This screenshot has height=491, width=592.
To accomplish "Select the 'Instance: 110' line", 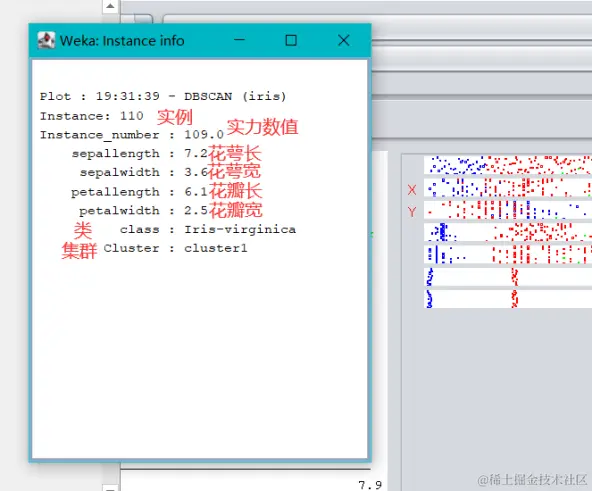I will 92,116.
